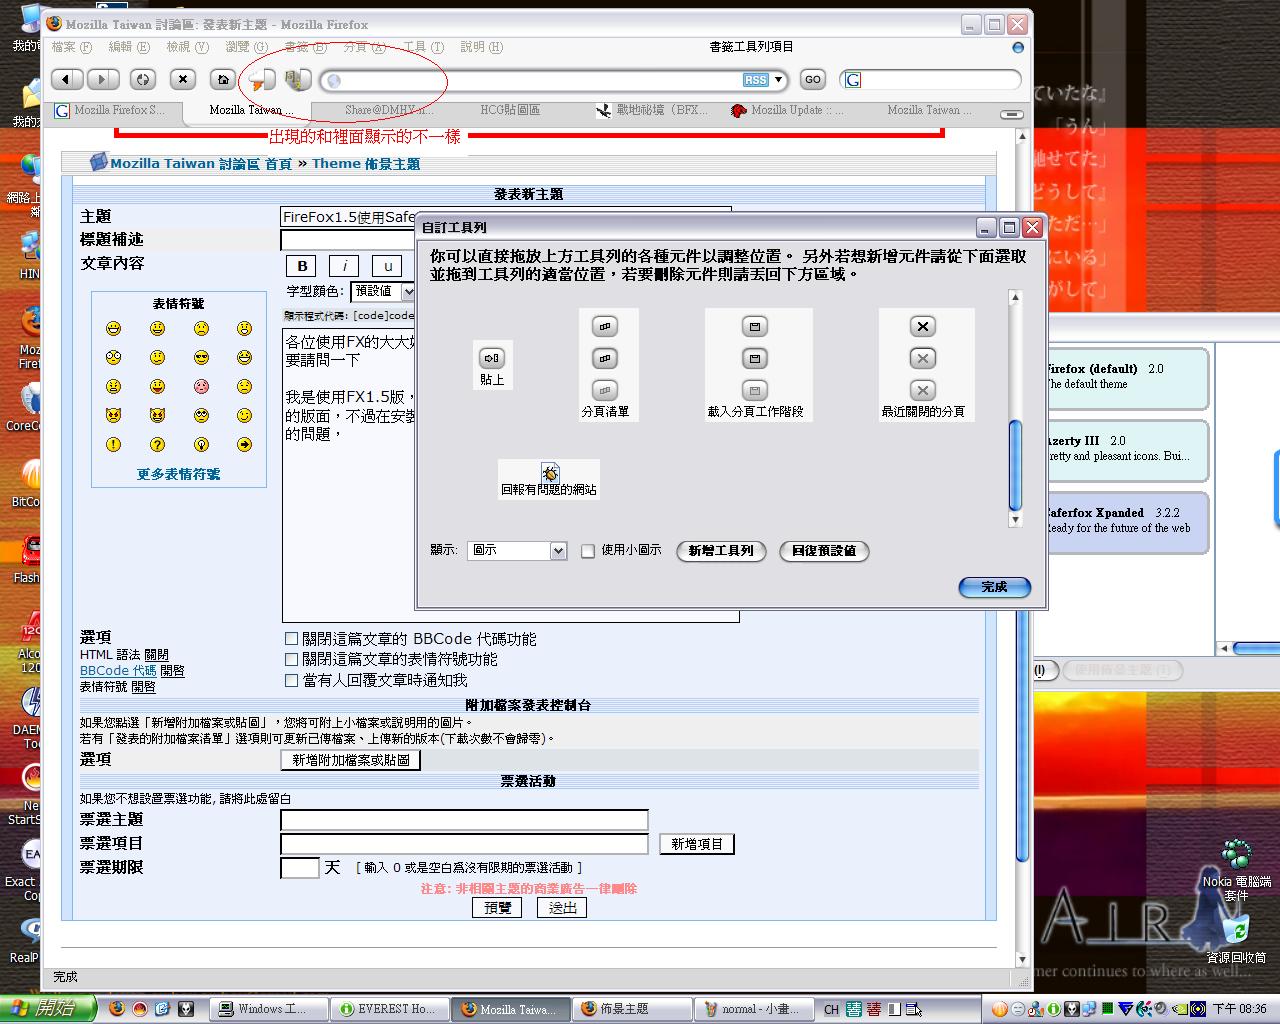Click the 貼上 (Paste) toolbar item icon

point(491,358)
